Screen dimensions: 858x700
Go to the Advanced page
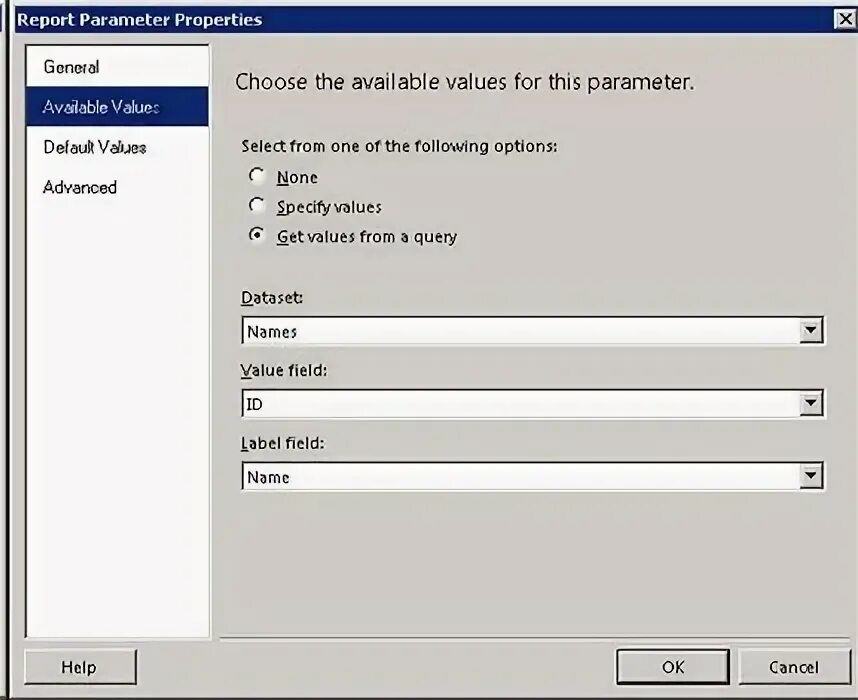[x=117, y=187]
